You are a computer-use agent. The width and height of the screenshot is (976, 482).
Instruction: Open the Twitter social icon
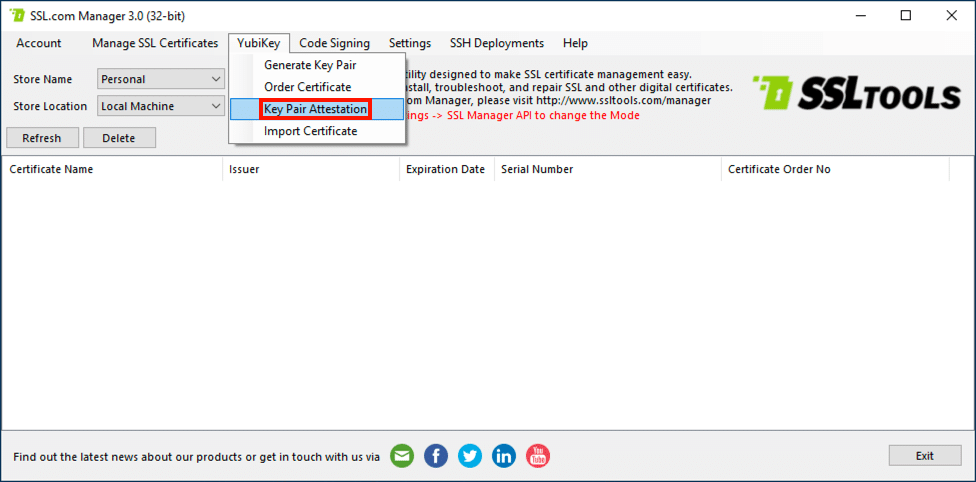coord(470,456)
